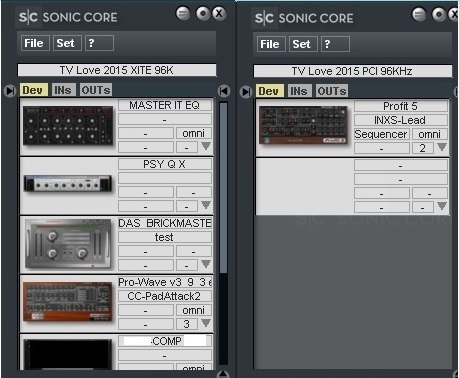Open Set menu in PCI 96KHz window
The width and height of the screenshot is (459, 378).
[303, 44]
